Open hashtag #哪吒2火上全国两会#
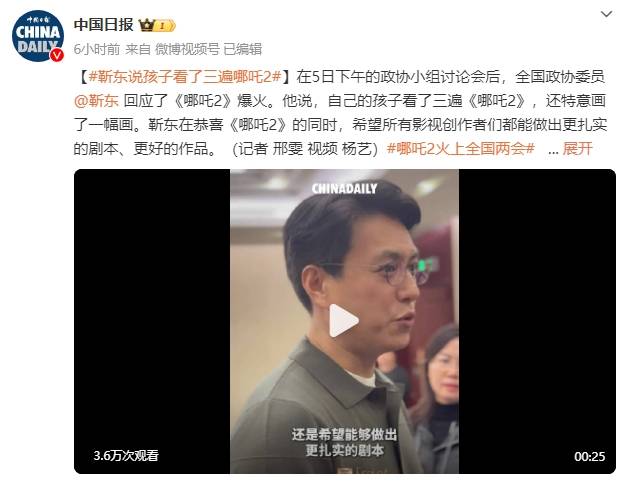Image resolution: width=627 pixels, height=483 pixels. pyautogui.click(x=461, y=148)
